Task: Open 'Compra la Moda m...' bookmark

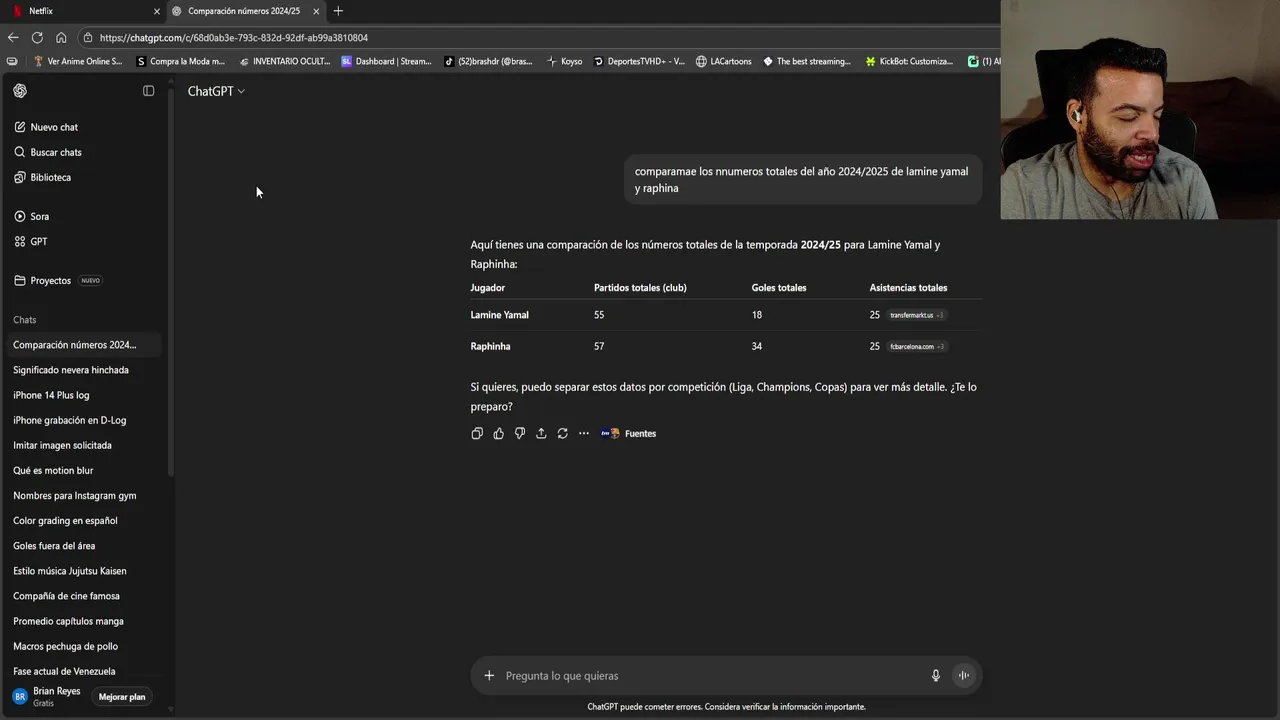Action: click(x=181, y=61)
